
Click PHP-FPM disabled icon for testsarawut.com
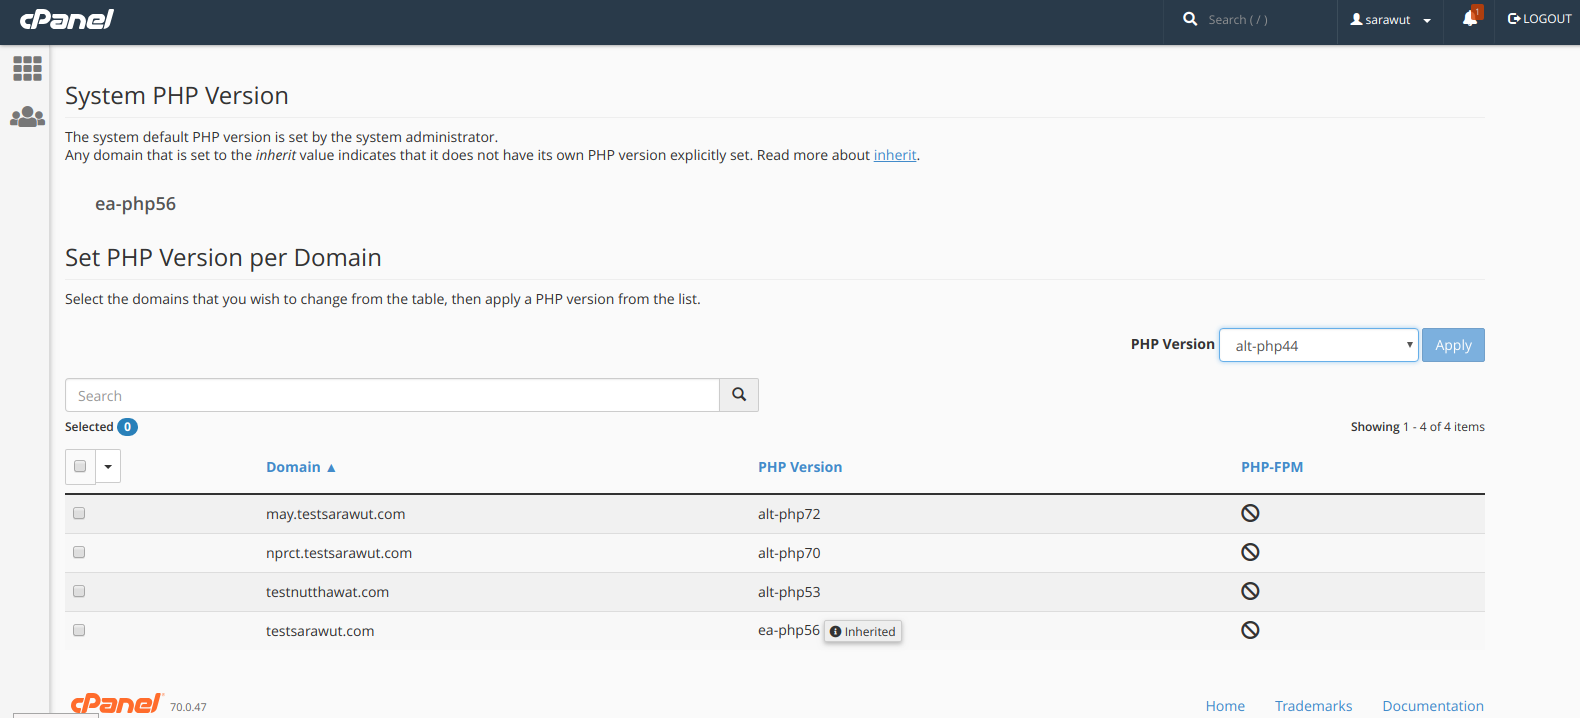[1250, 630]
